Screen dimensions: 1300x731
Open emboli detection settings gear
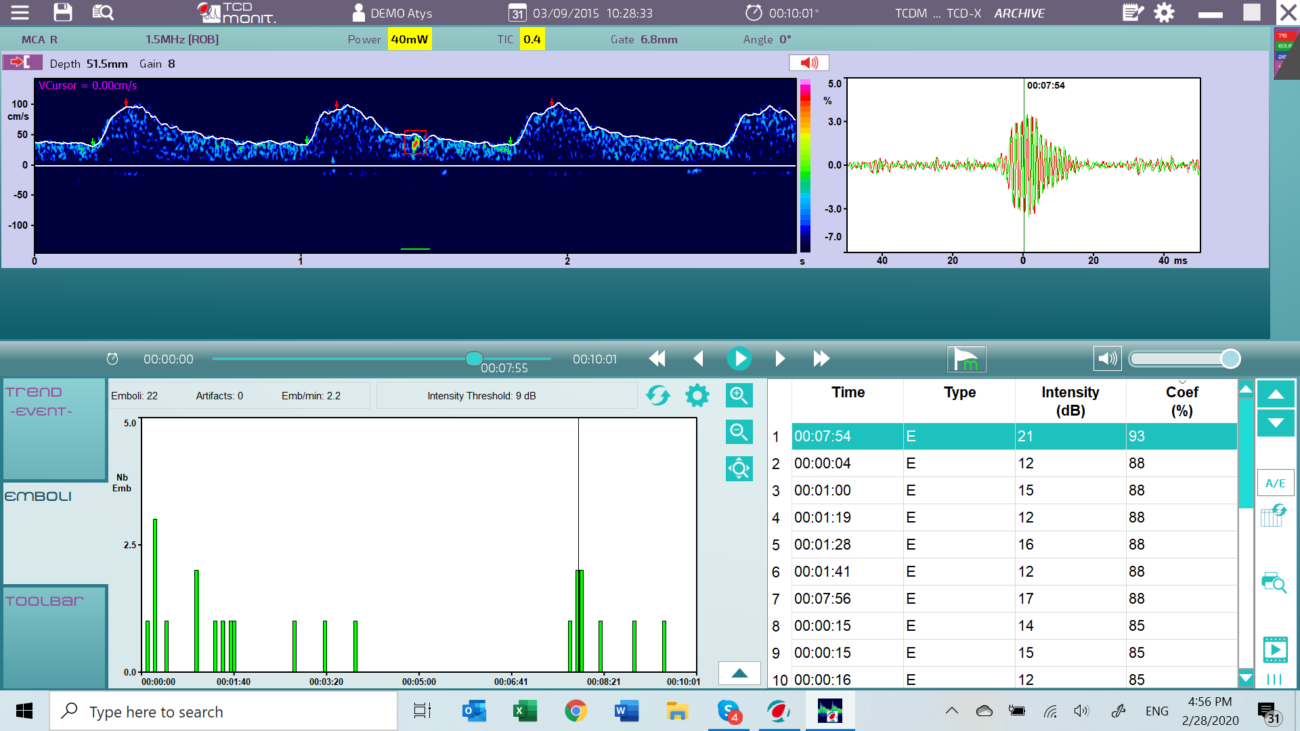coord(697,395)
